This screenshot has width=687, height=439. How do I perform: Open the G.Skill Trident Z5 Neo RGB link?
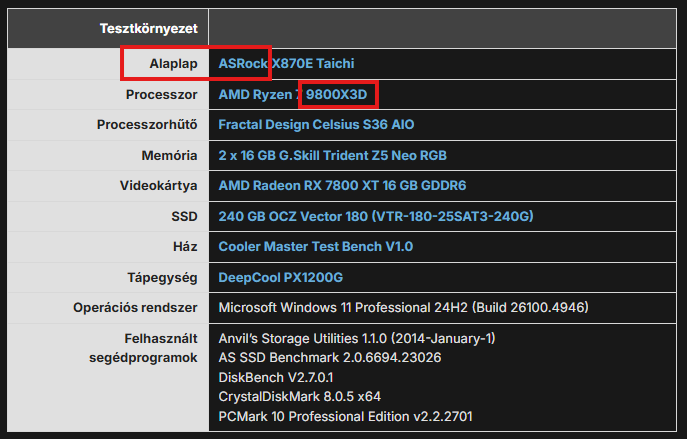[333, 156]
